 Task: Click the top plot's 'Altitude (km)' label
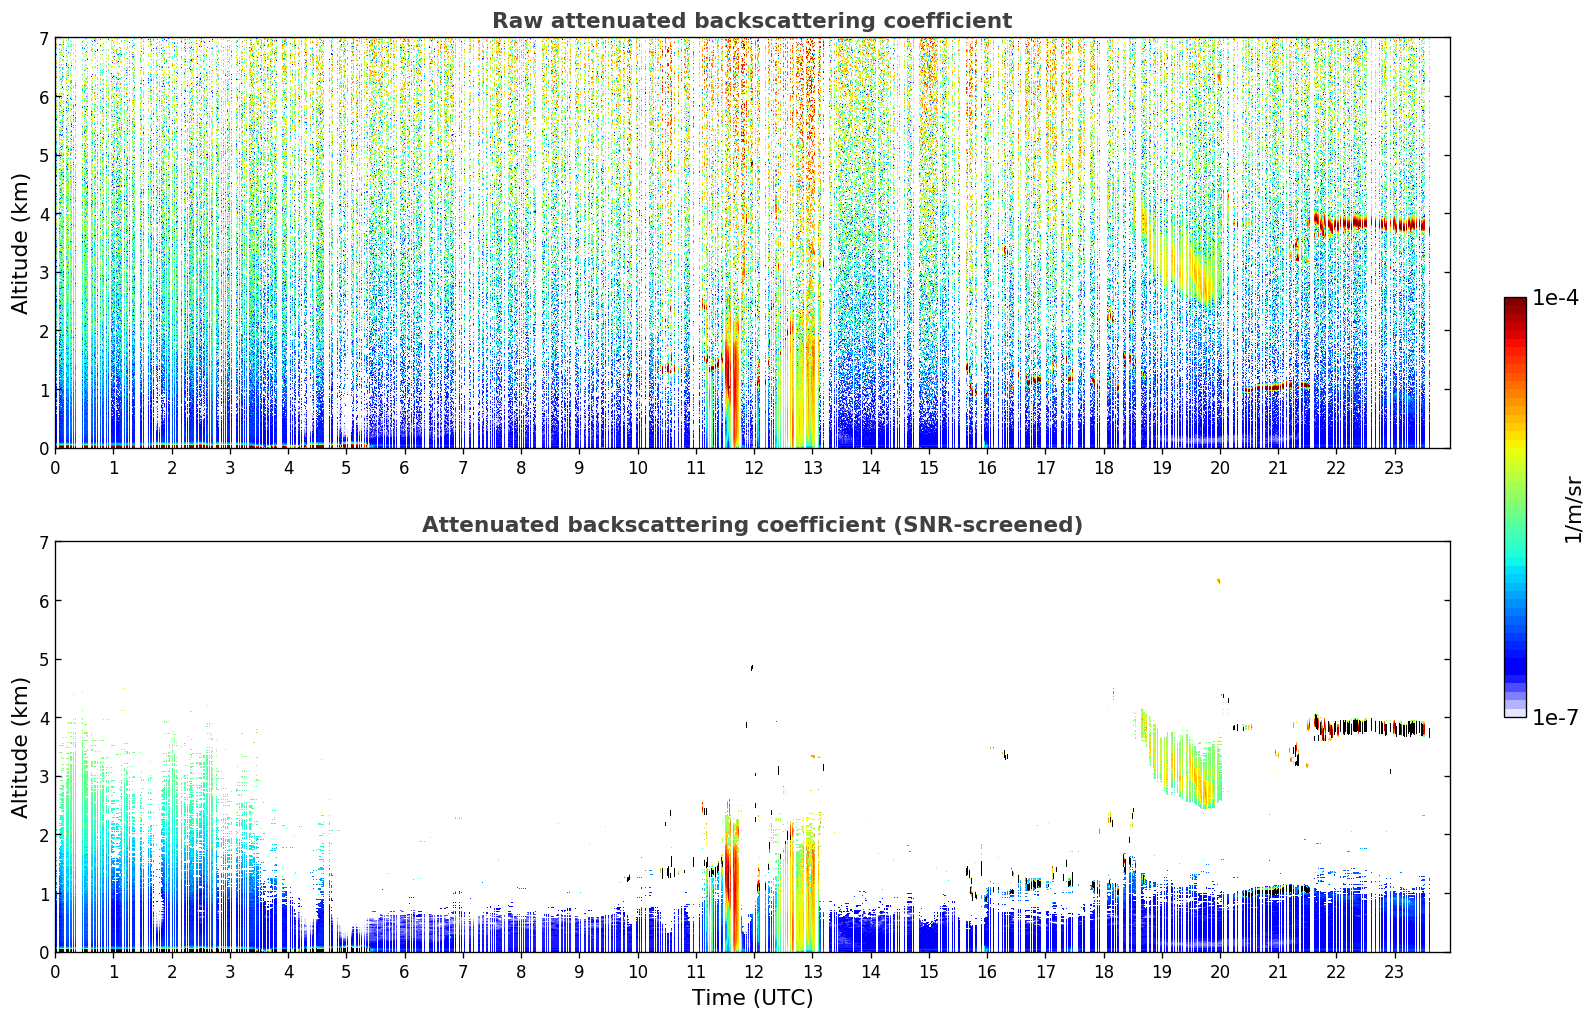point(21,243)
